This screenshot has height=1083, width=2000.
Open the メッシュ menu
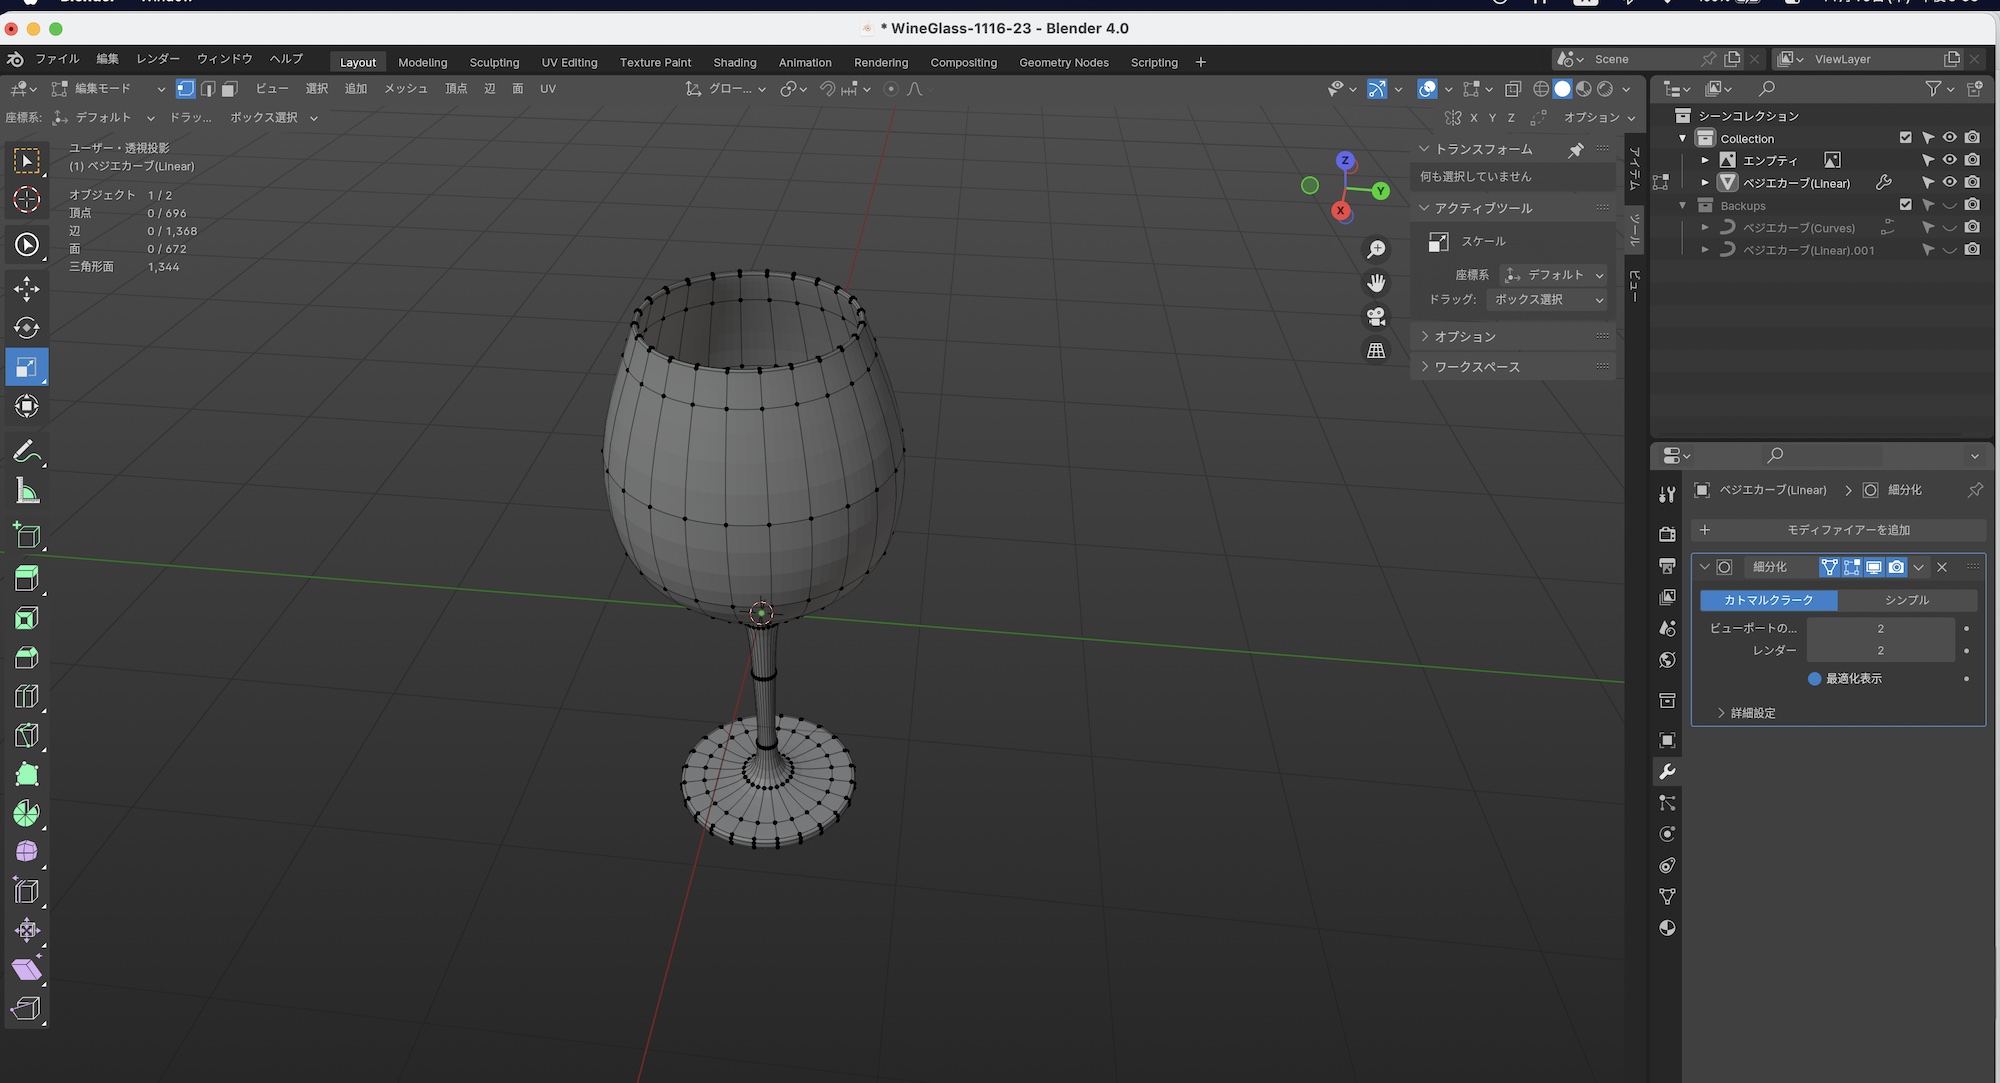[x=405, y=89]
